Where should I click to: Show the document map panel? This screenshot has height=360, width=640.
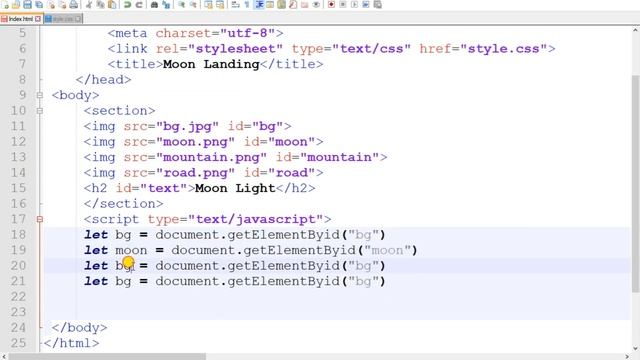tap(281, 5)
